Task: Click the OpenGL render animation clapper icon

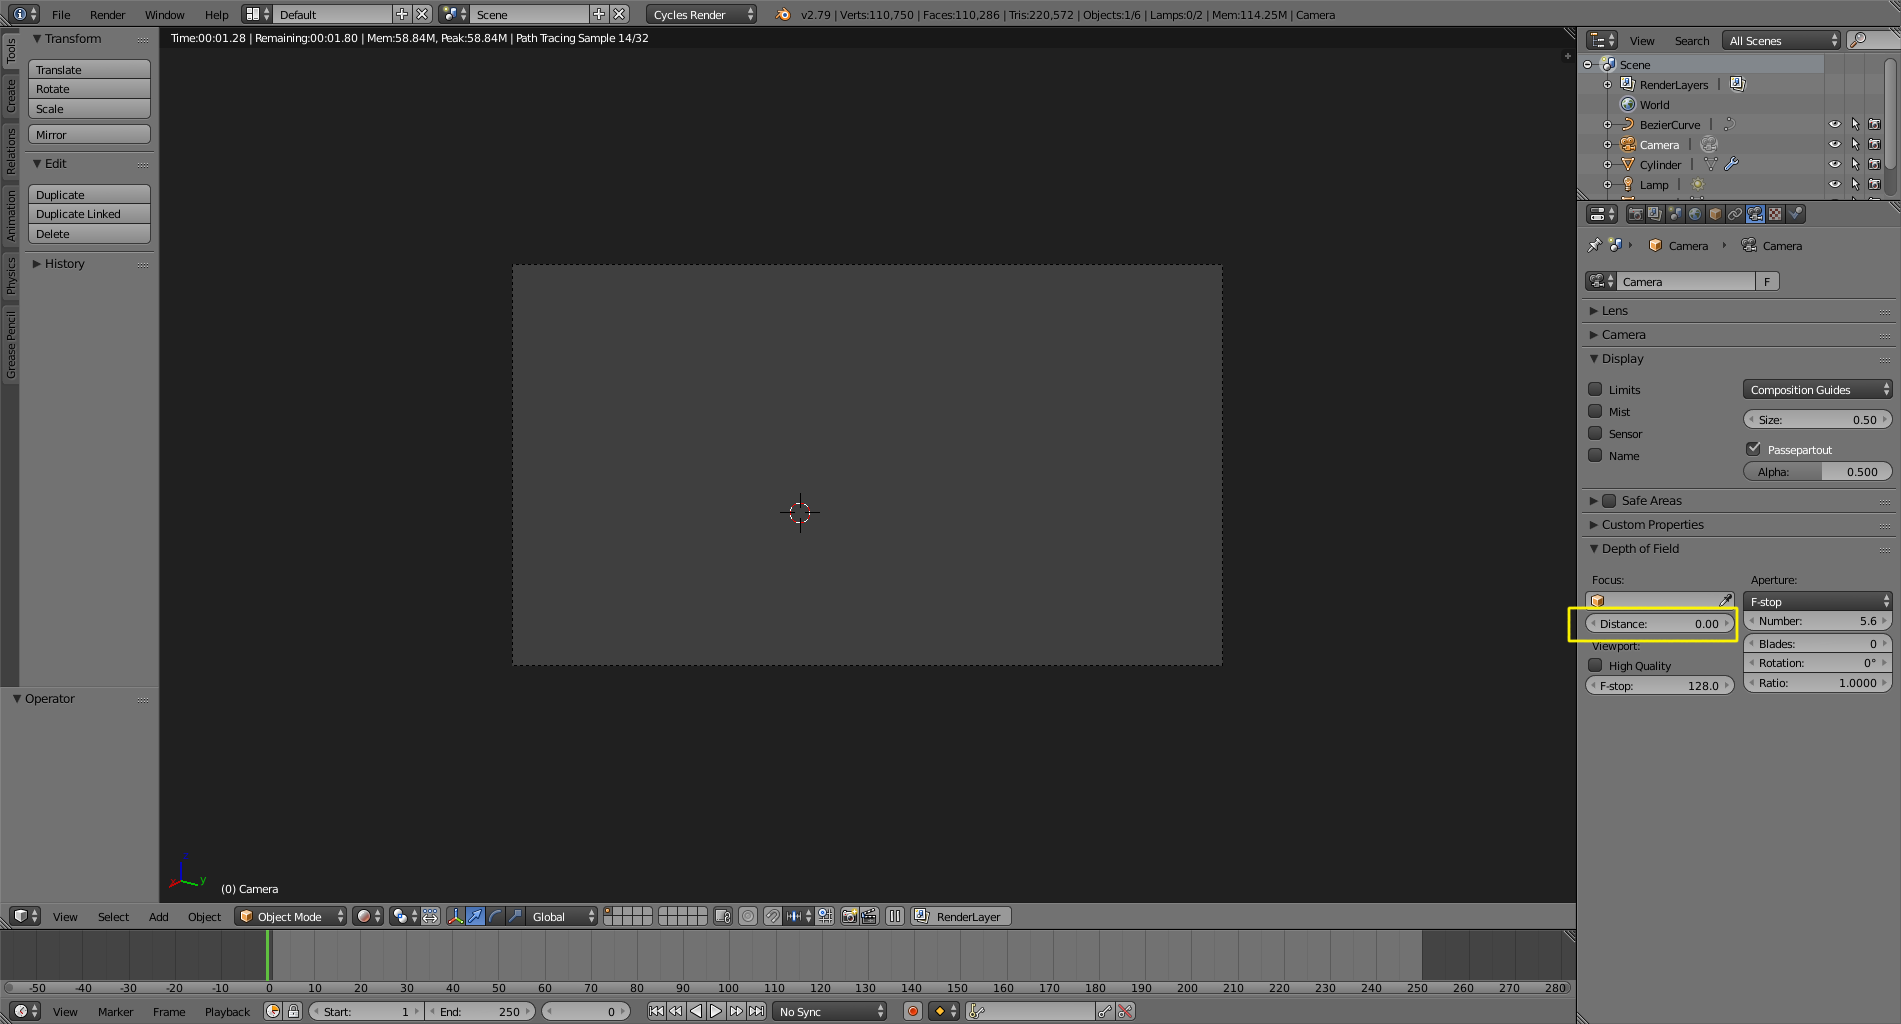Action: (x=869, y=916)
